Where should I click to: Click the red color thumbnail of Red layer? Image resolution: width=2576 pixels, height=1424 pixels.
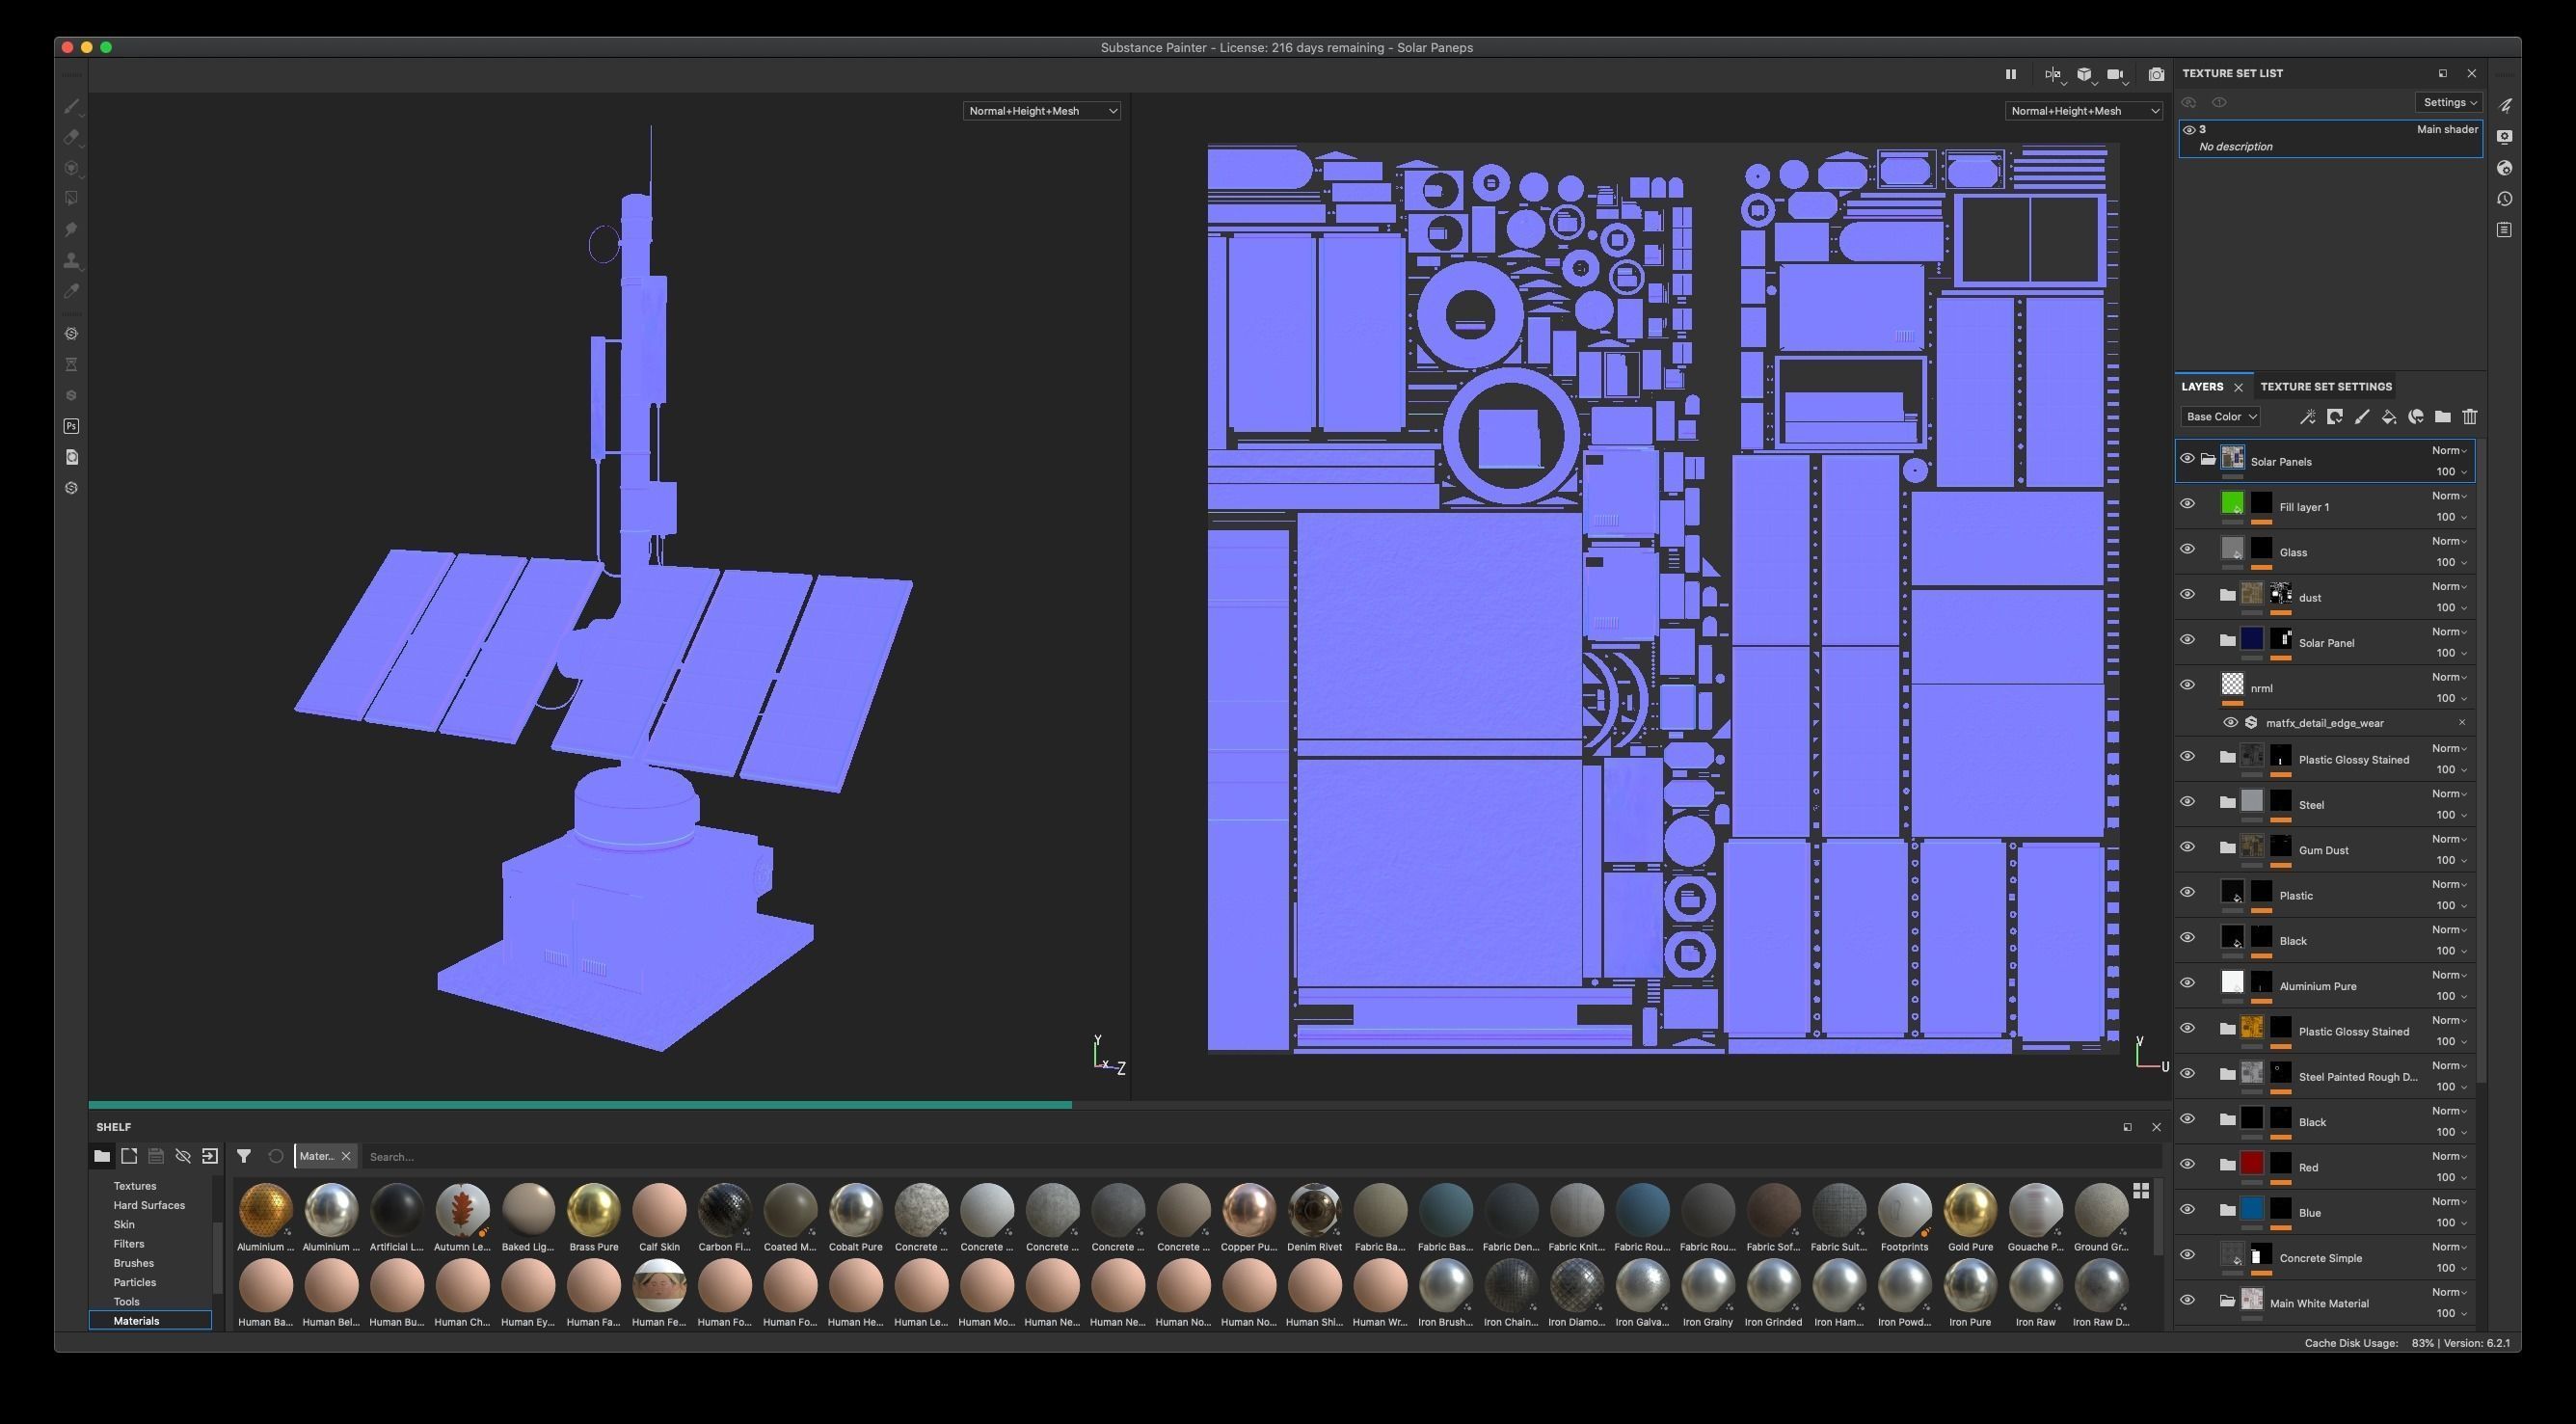2251,1163
